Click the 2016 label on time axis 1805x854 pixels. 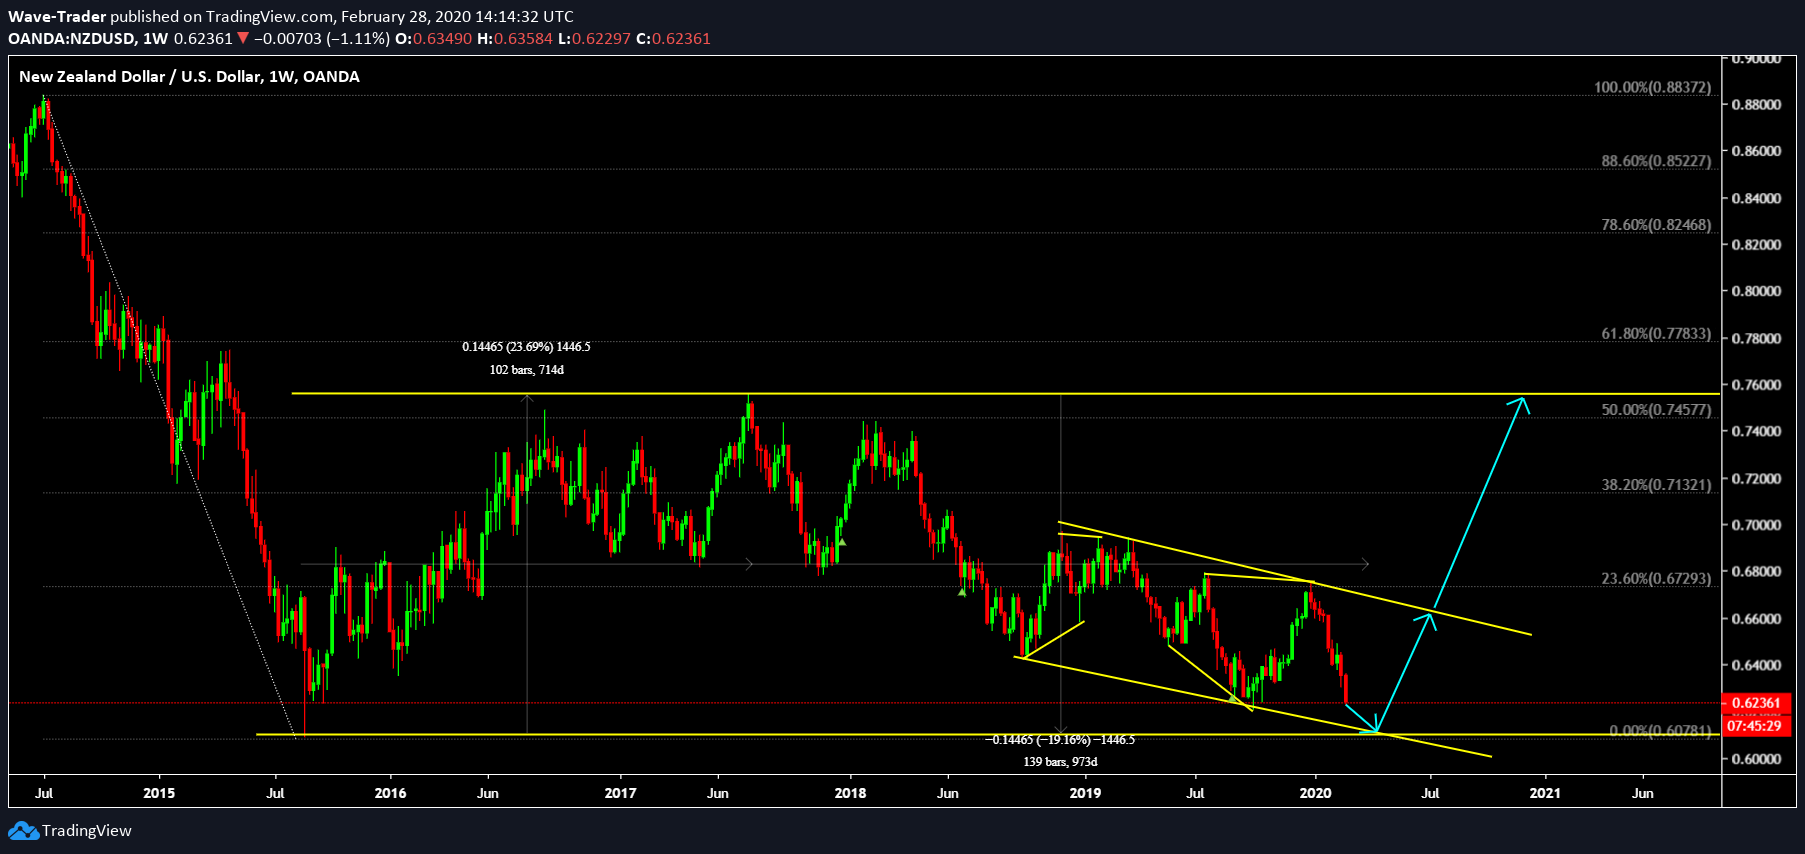(x=390, y=794)
